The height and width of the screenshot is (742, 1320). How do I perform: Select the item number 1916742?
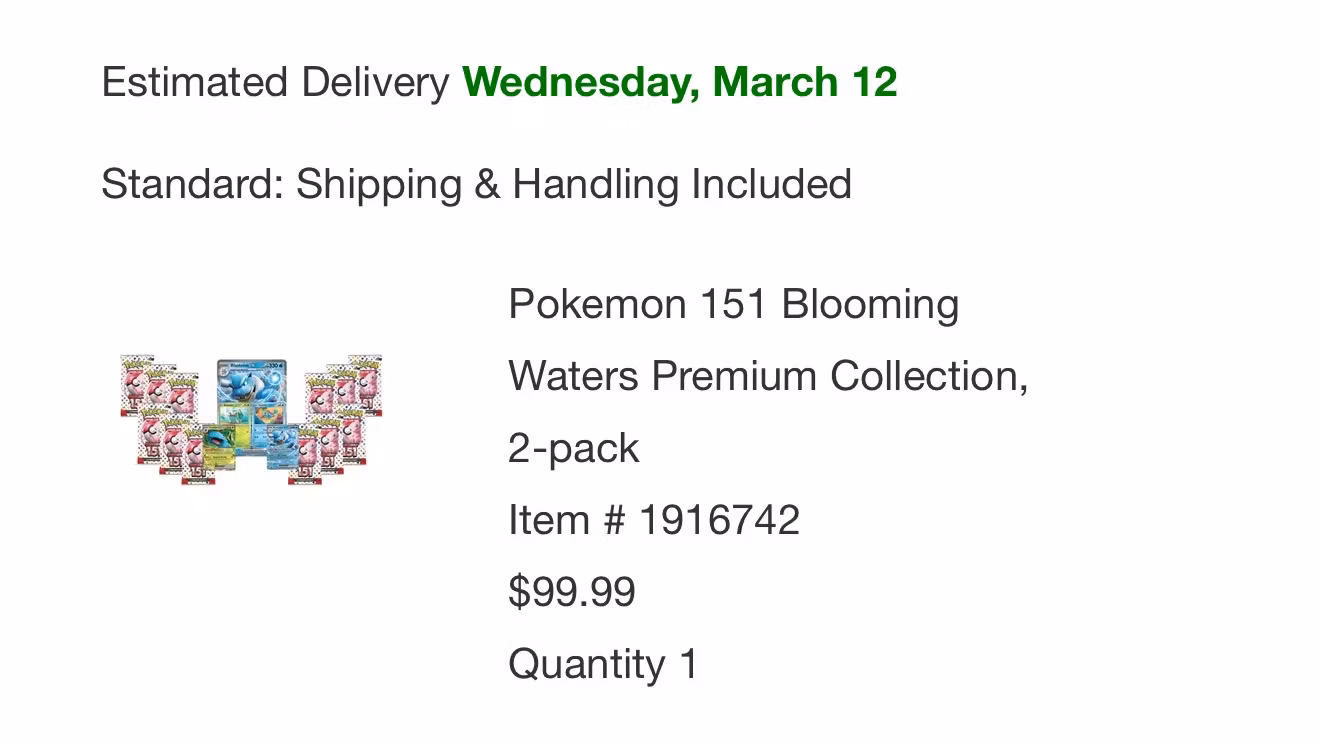(719, 520)
